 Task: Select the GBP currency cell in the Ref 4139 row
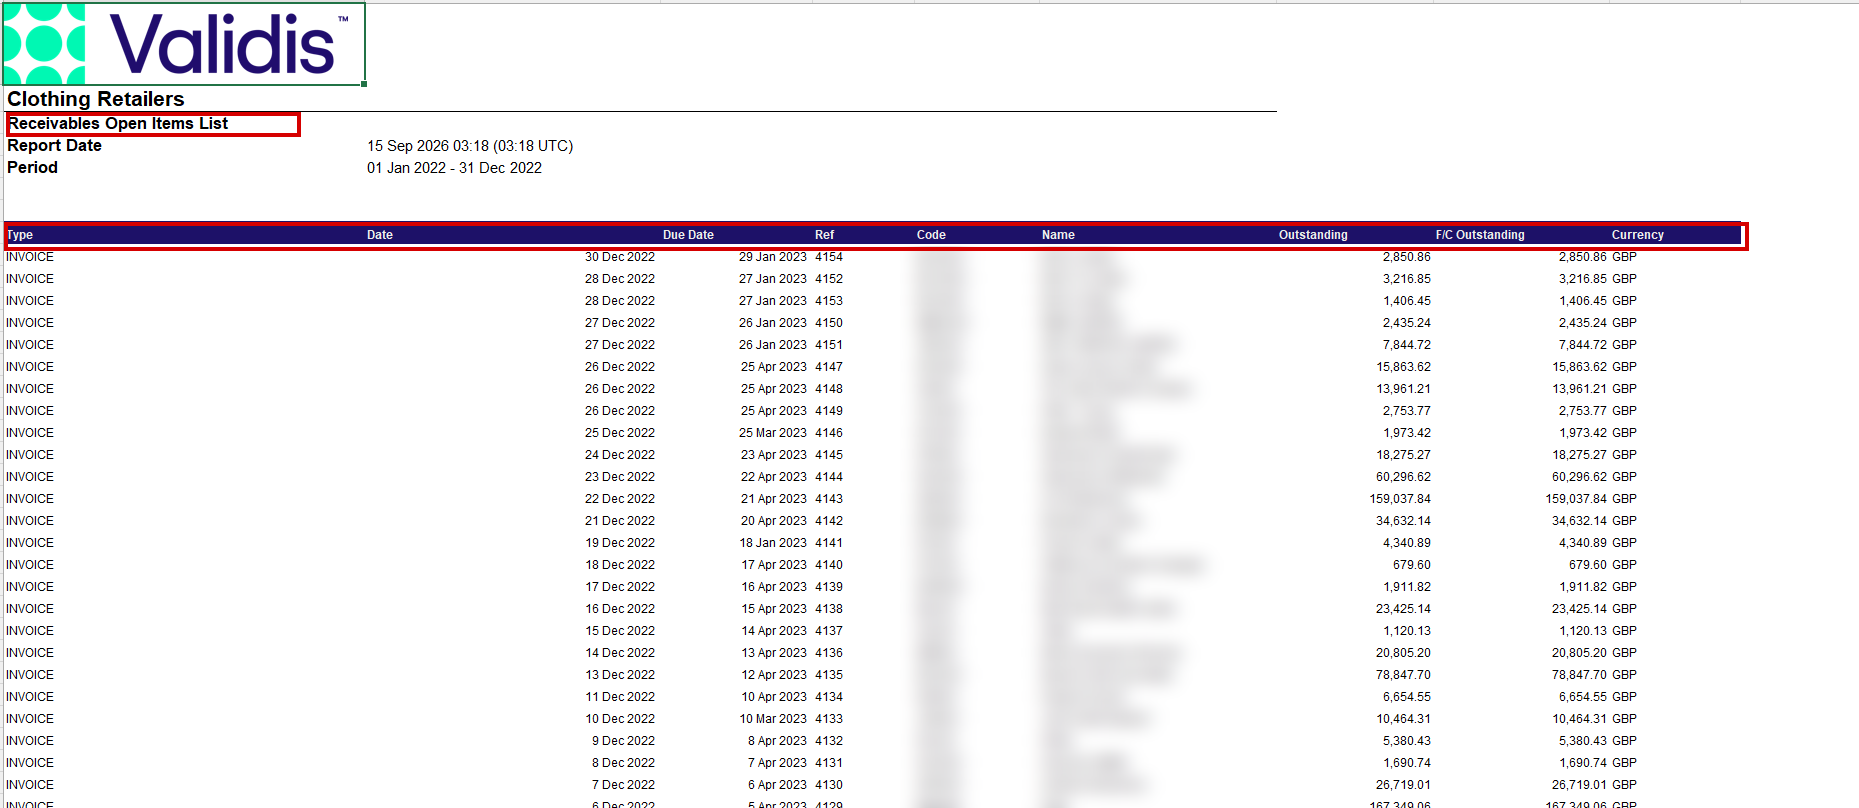[x=1624, y=587]
